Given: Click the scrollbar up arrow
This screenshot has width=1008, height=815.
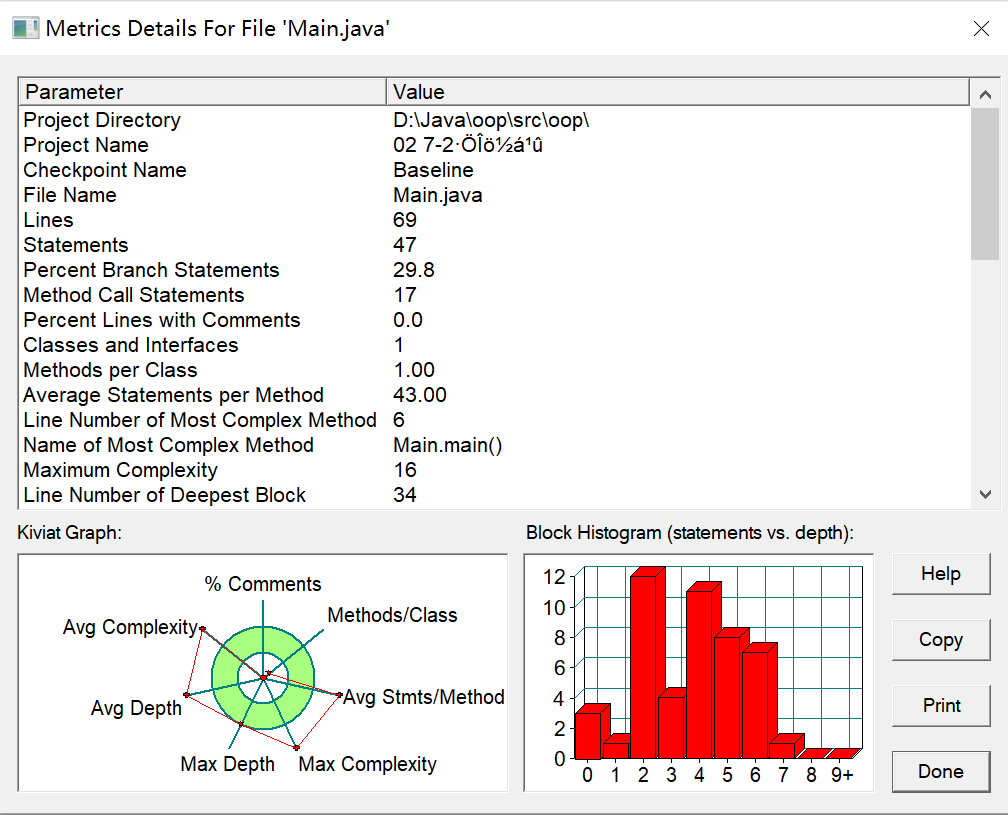Looking at the screenshot, I should [x=985, y=94].
